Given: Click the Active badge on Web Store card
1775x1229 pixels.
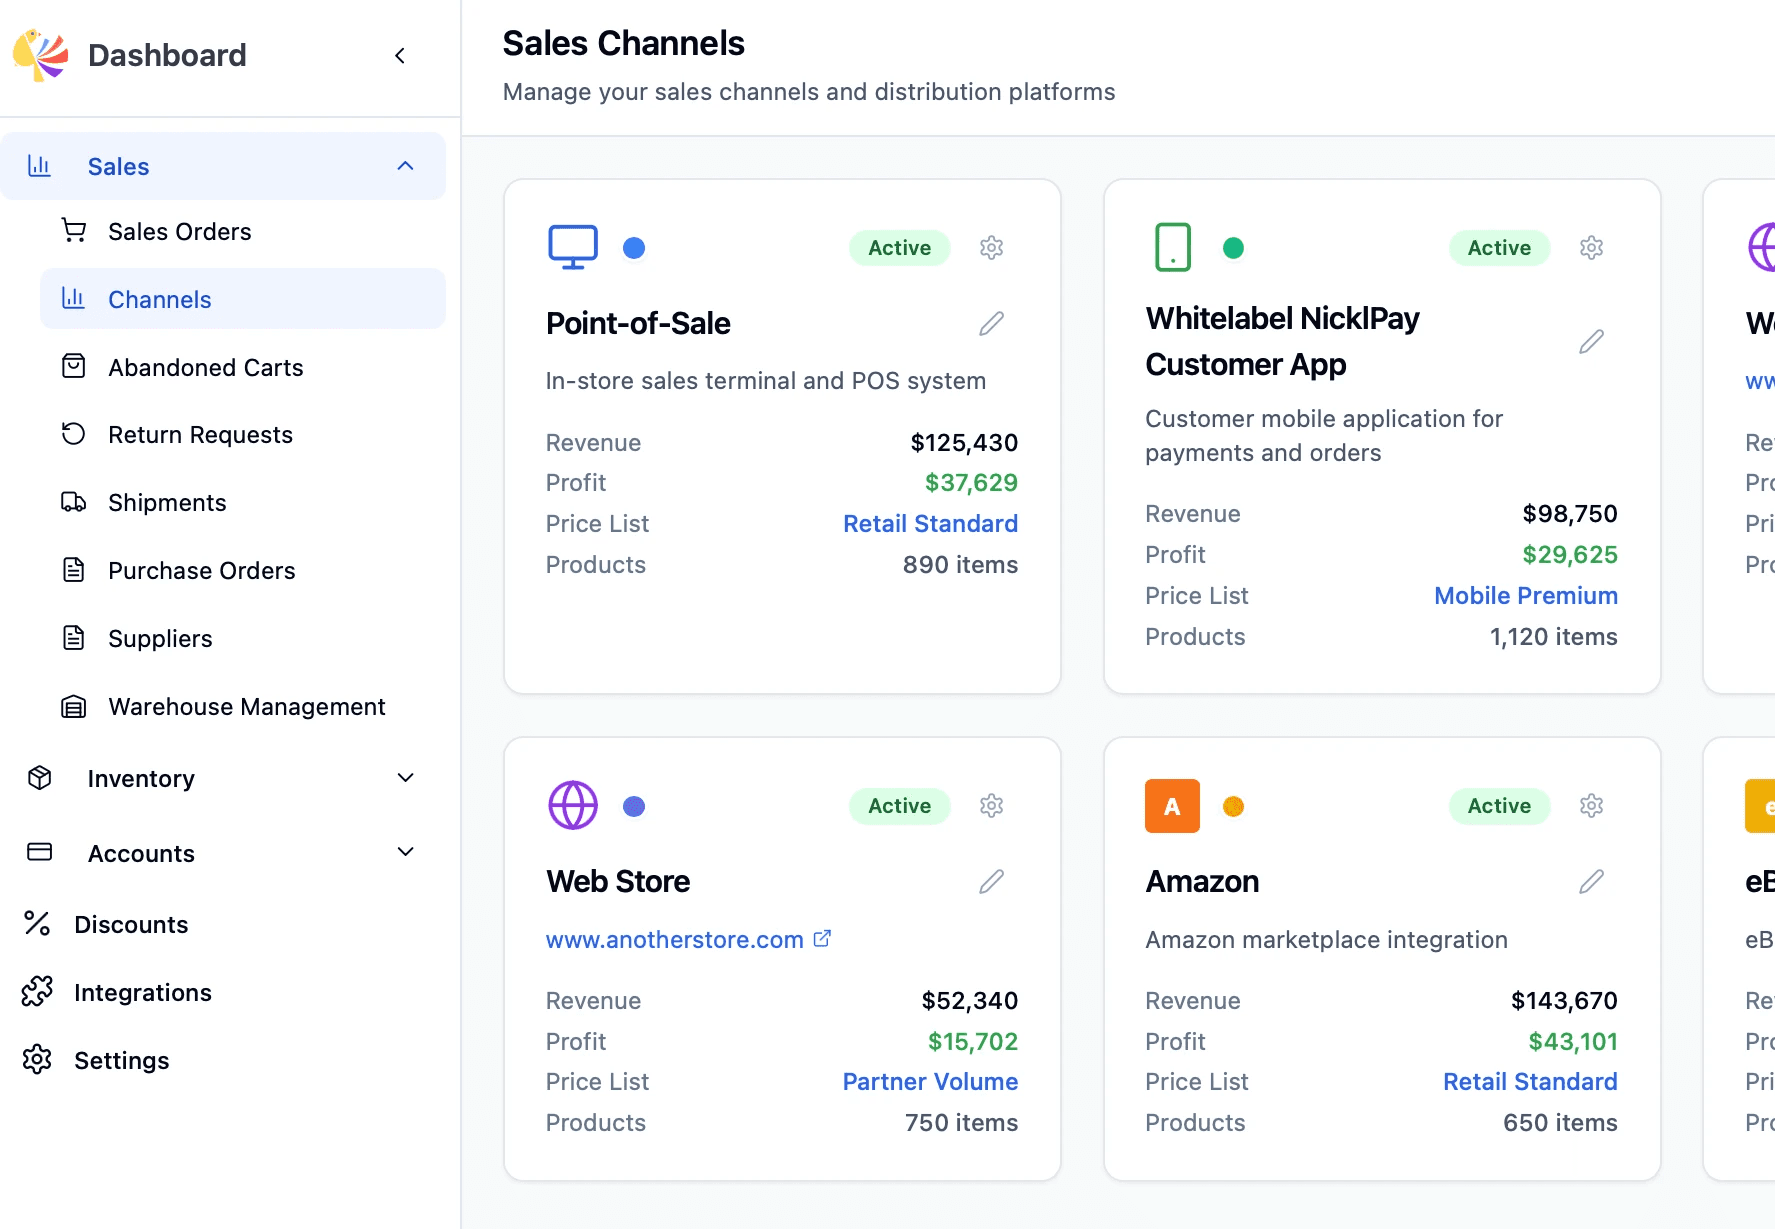Looking at the screenshot, I should [x=900, y=806].
